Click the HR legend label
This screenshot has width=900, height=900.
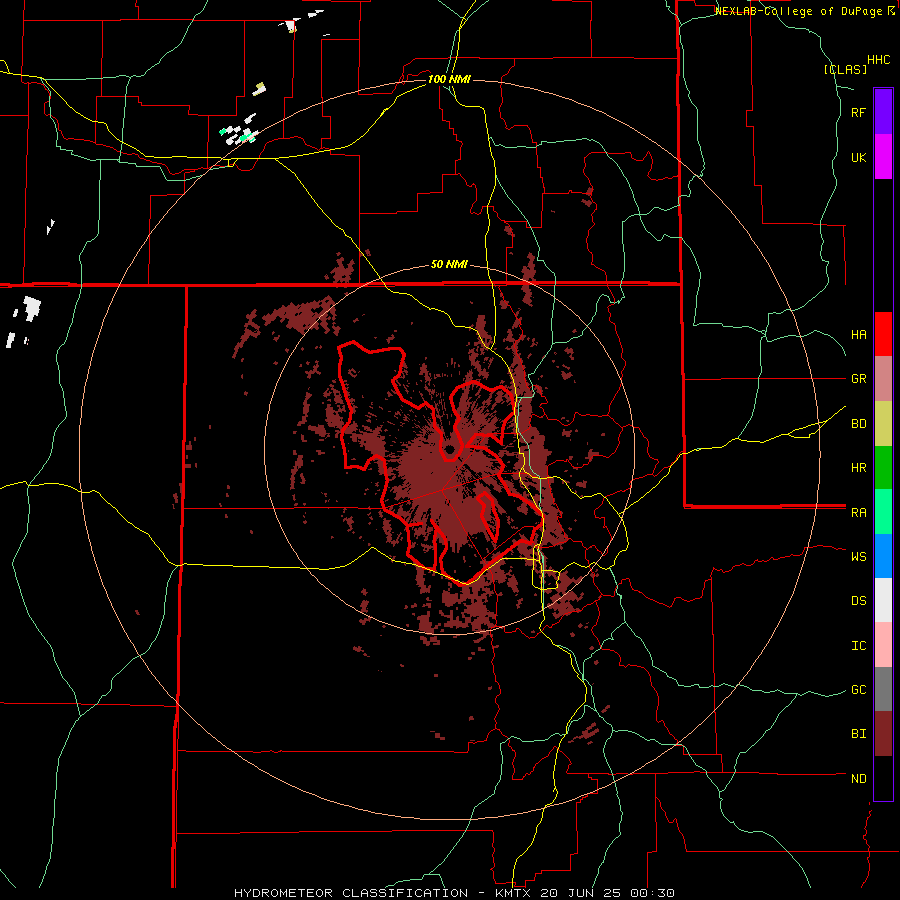pyautogui.click(x=859, y=468)
